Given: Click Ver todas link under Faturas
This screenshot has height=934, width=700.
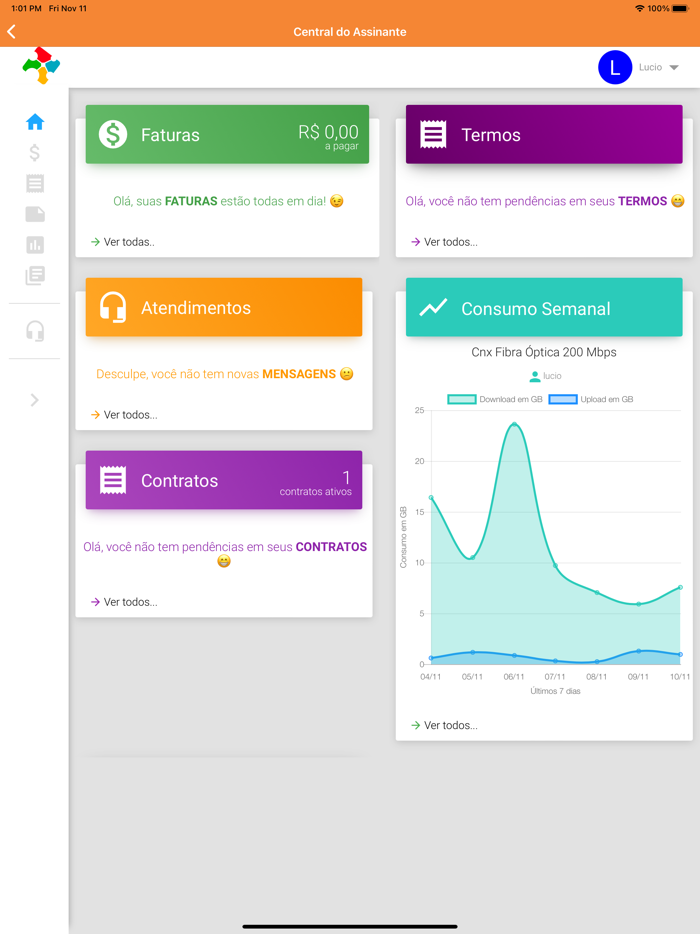Looking at the screenshot, I should (x=123, y=242).
